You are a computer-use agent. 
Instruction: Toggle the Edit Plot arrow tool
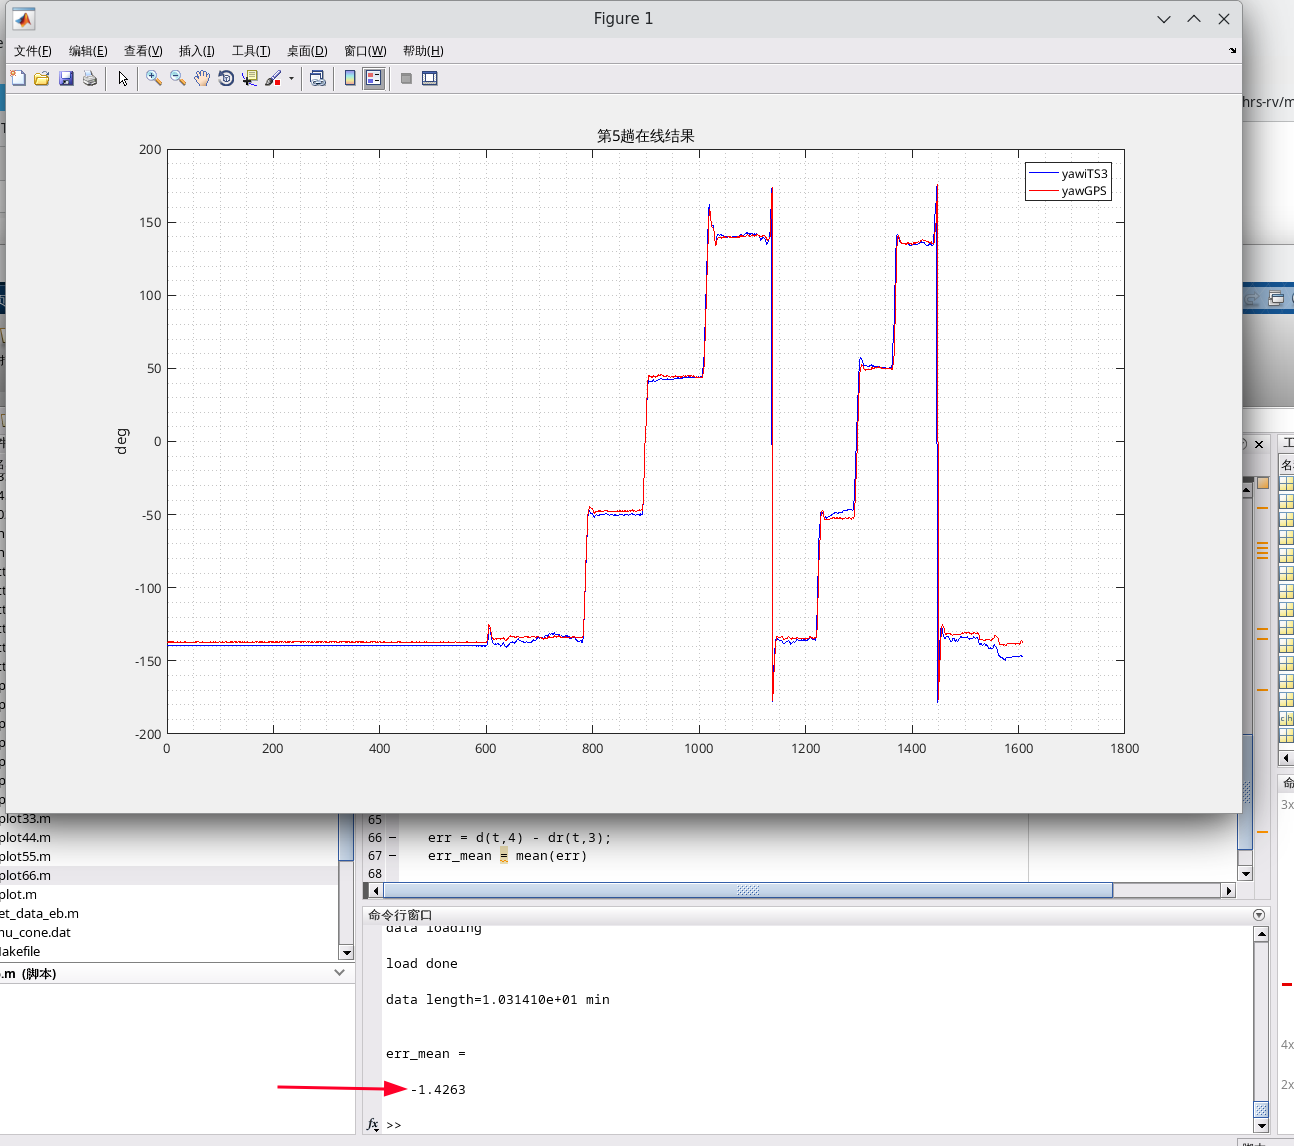(x=123, y=78)
